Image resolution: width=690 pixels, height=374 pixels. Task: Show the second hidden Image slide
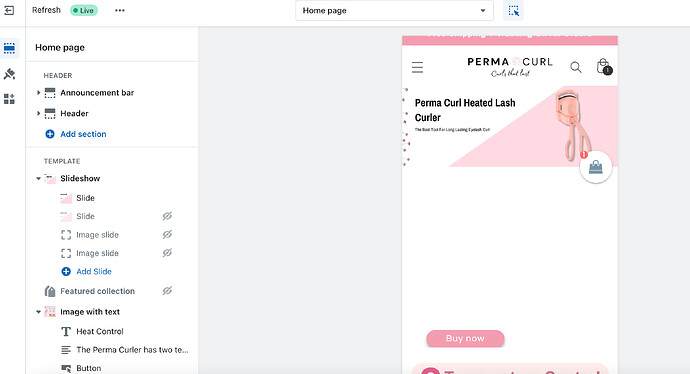(x=167, y=253)
